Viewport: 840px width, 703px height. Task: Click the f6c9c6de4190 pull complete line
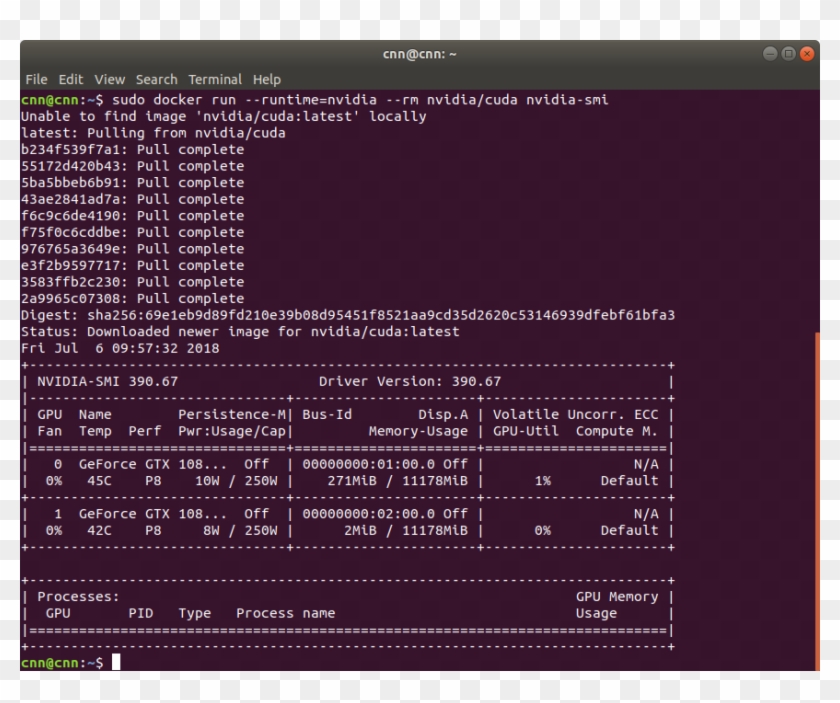coord(132,216)
